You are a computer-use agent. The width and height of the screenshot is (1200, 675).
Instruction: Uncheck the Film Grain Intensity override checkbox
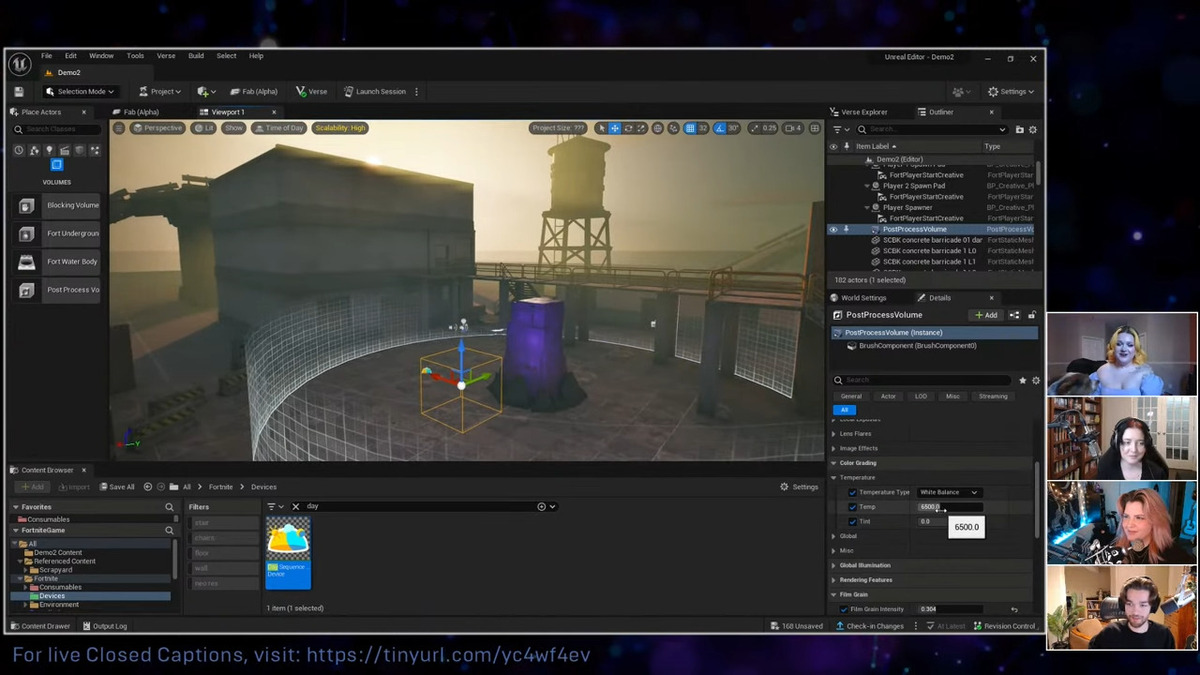click(843, 609)
